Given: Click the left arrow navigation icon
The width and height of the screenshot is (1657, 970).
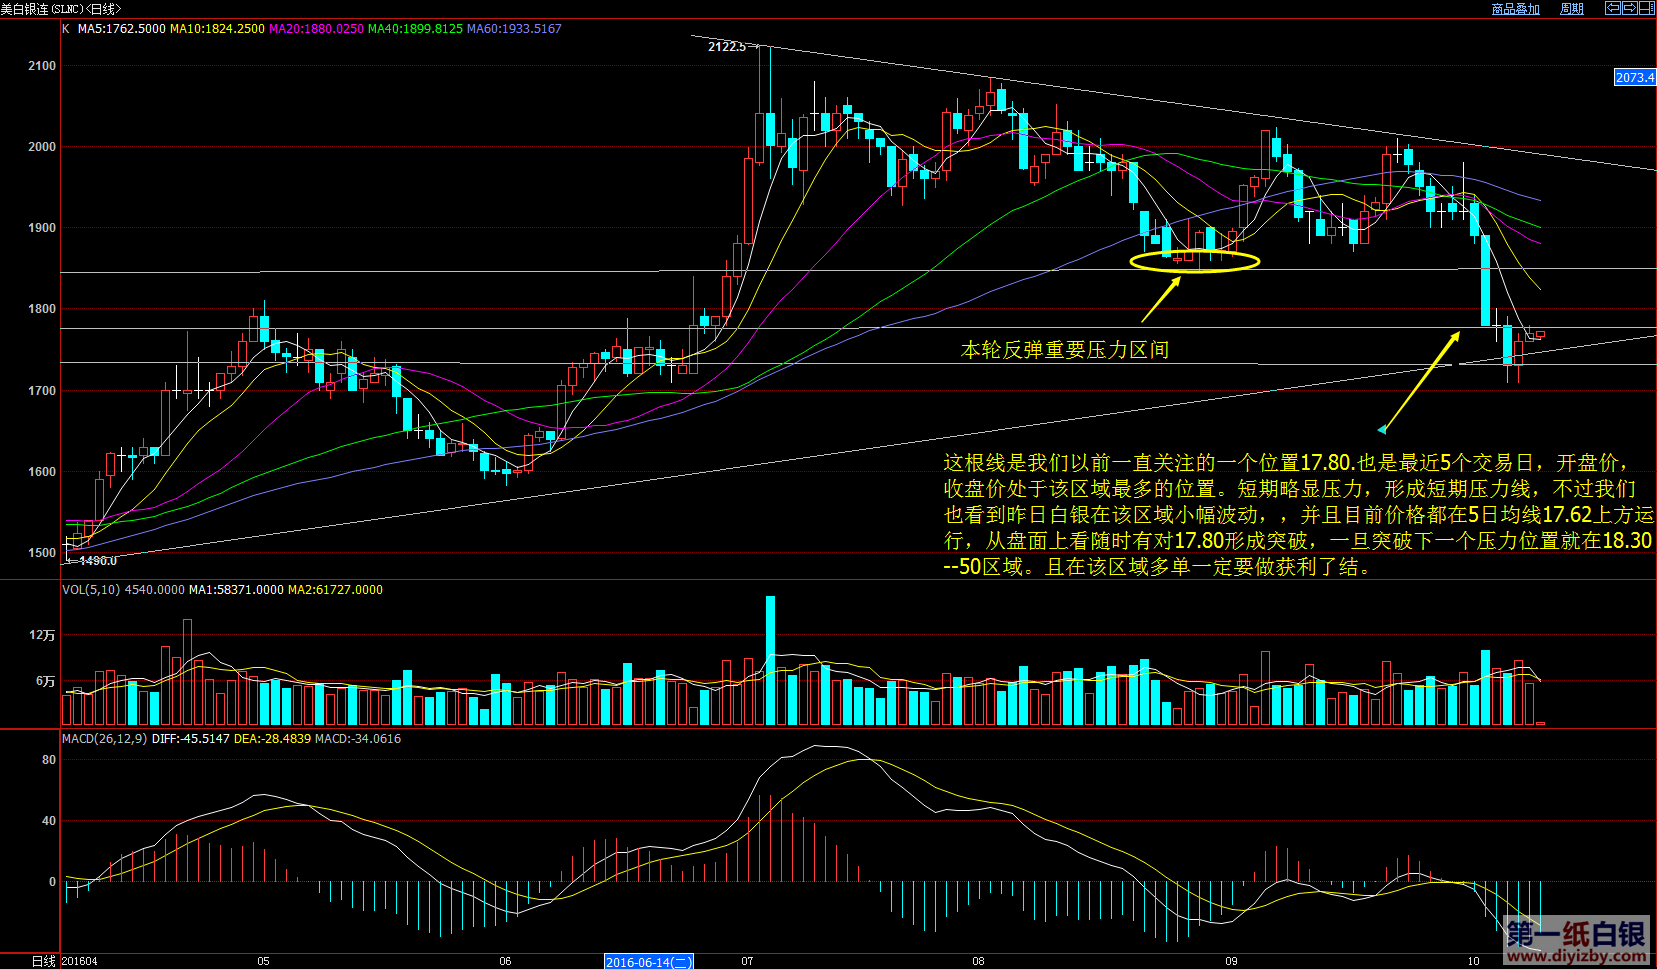Looking at the screenshot, I should tap(1613, 8).
